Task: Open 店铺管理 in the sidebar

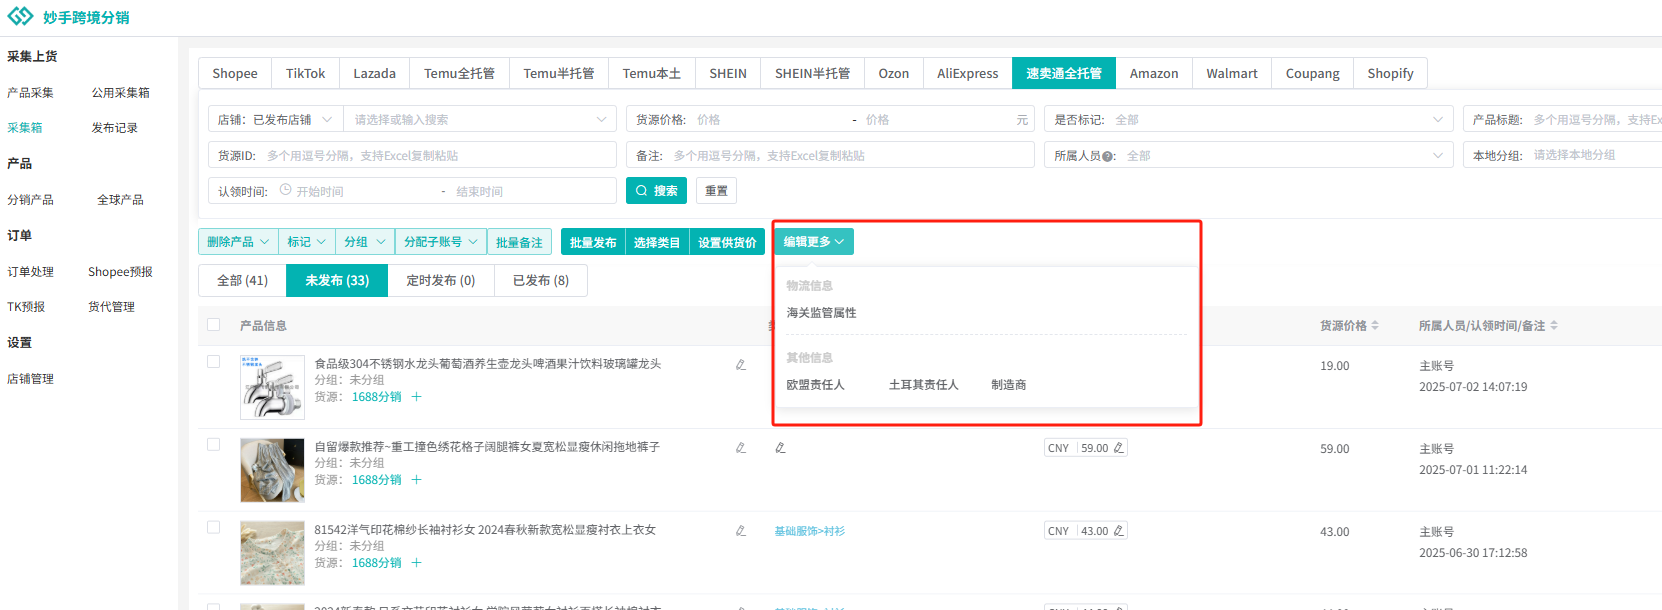Action: (30, 379)
